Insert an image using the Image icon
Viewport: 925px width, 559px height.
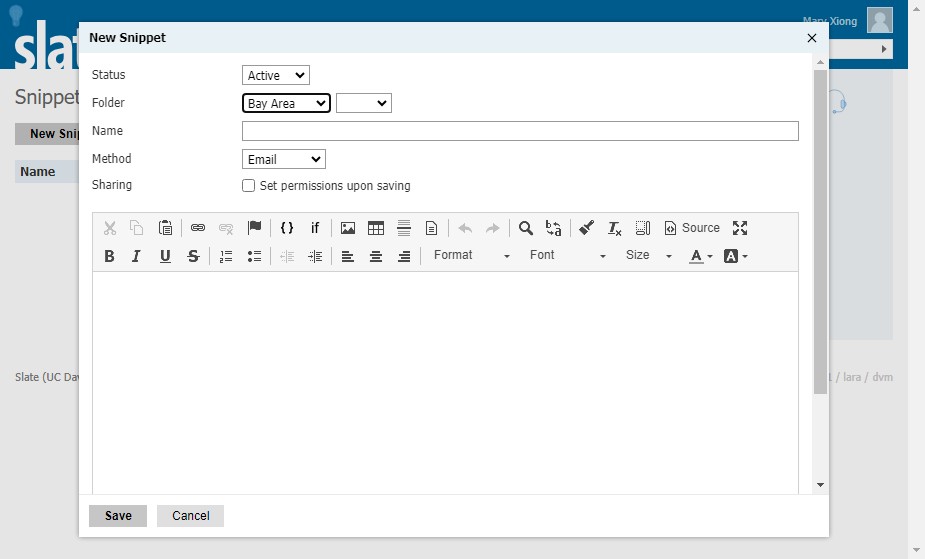click(x=348, y=228)
